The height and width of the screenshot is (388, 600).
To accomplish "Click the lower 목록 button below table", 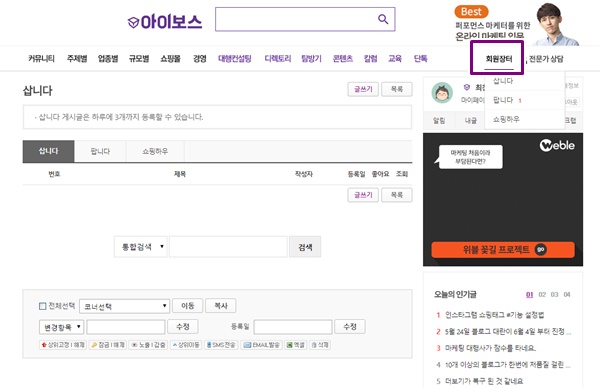I will pyautogui.click(x=397, y=195).
